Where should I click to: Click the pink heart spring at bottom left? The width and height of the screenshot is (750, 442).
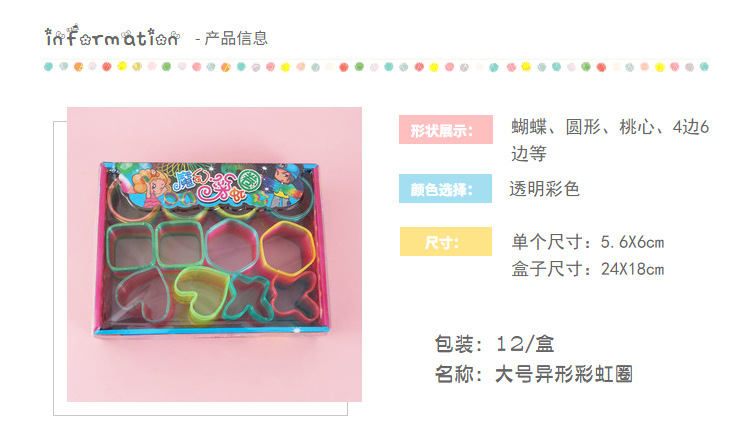(x=143, y=294)
